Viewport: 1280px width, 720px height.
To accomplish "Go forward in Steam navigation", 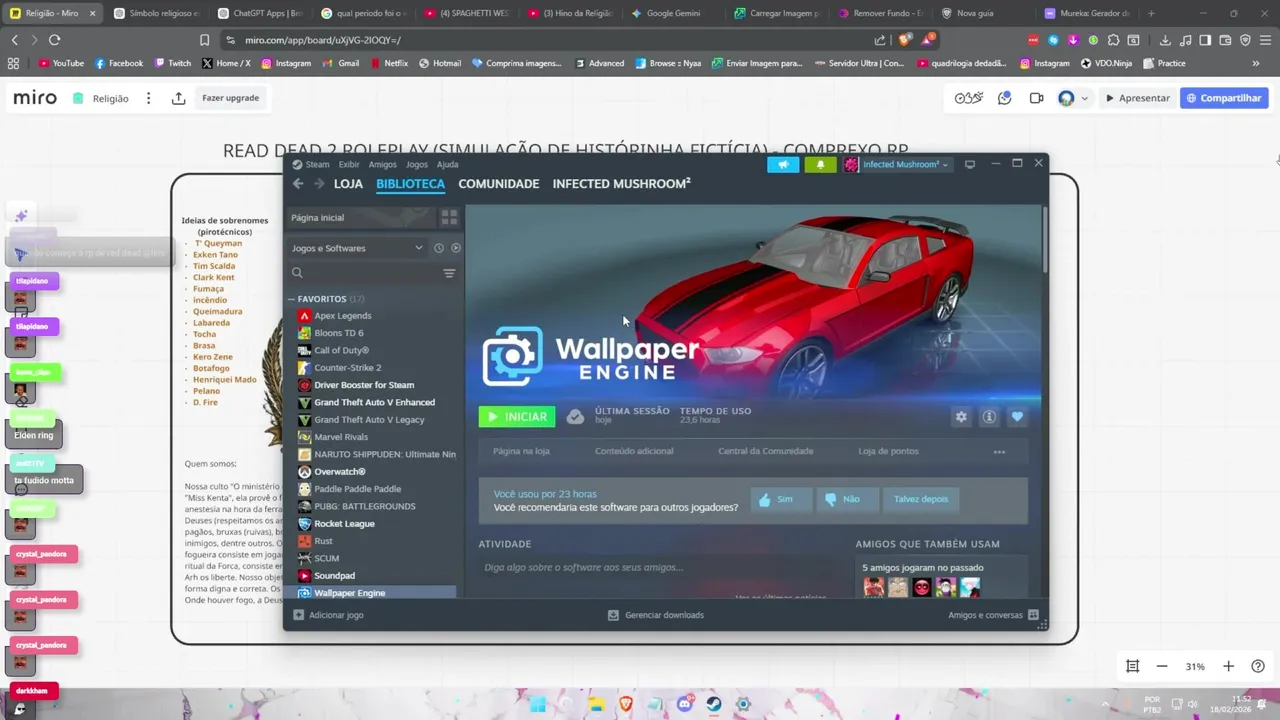I will pos(319,184).
